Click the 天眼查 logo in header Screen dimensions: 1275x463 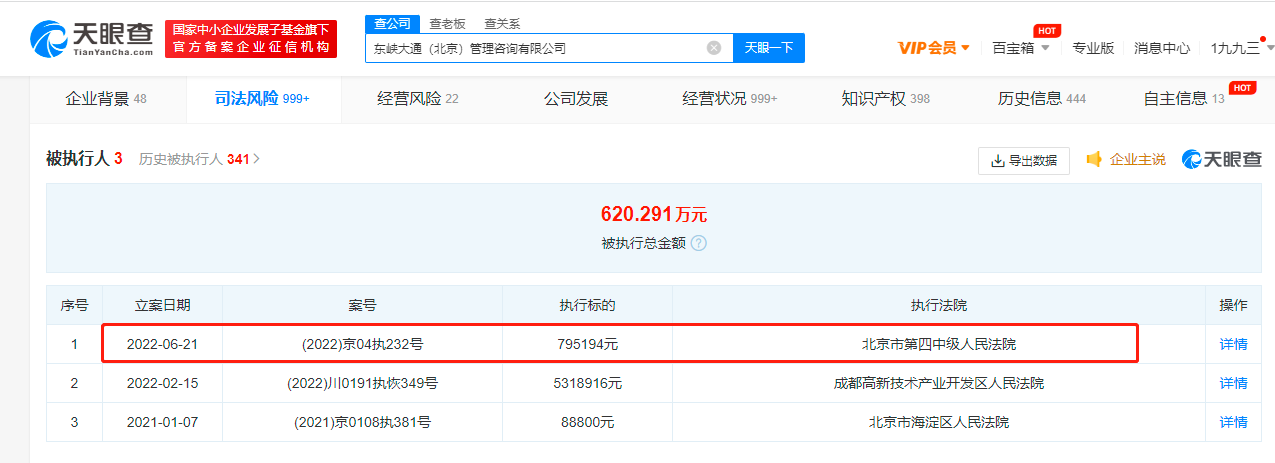click(93, 40)
